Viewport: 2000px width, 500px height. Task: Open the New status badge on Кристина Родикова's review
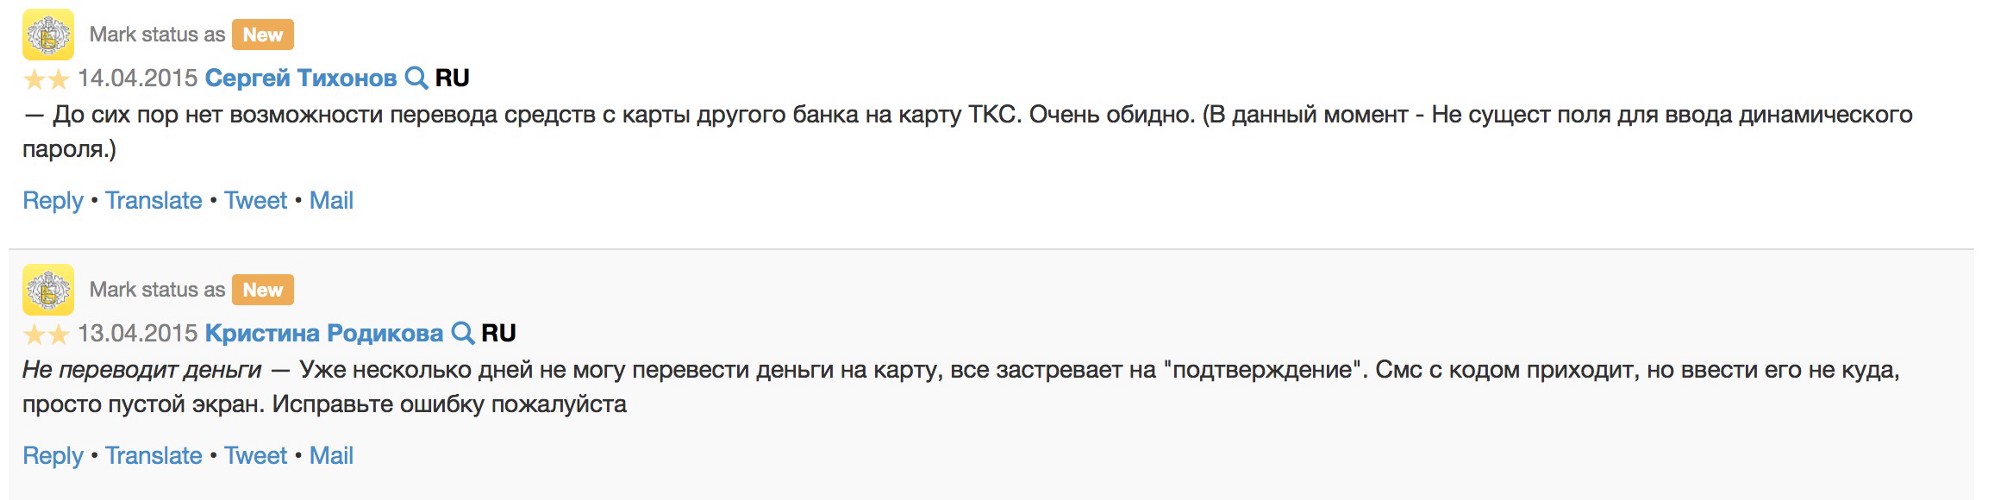(x=262, y=290)
